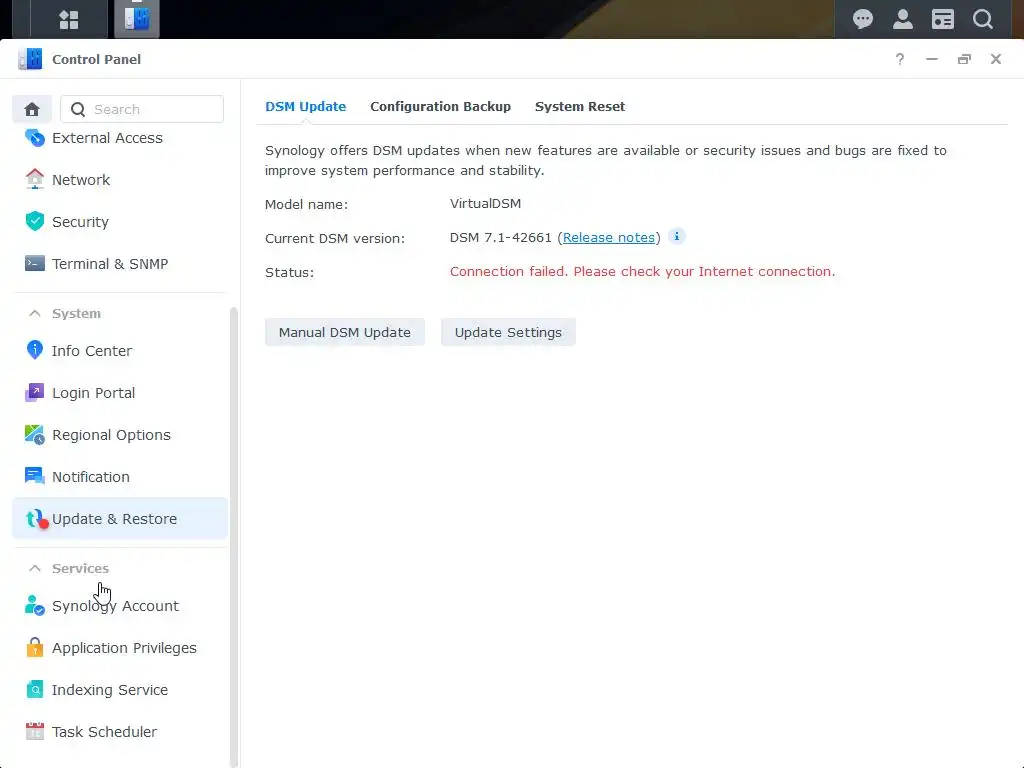Click the Login Portal icon
The height and width of the screenshot is (768, 1024).
(35, 392)
